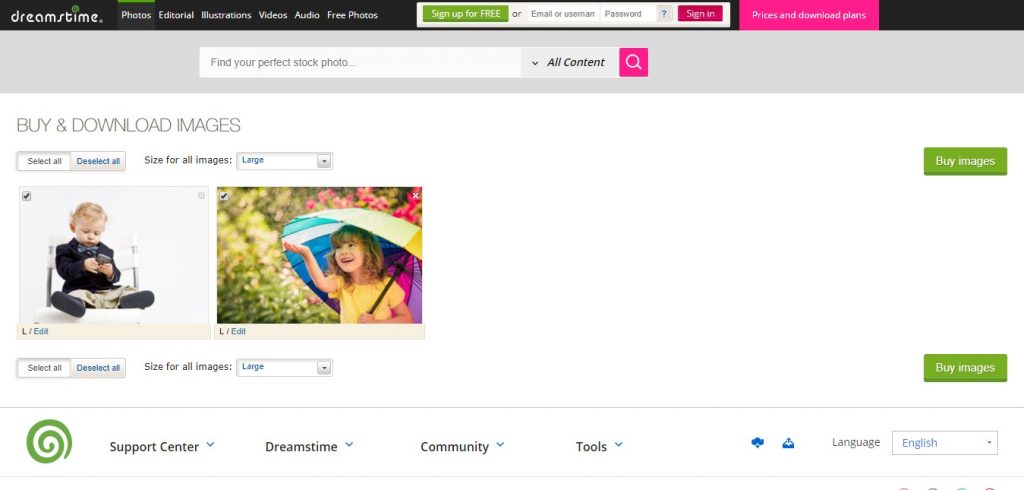Click the stock photo search field
The width and height of the screenshot is (1024, 490).
(360, 62)
